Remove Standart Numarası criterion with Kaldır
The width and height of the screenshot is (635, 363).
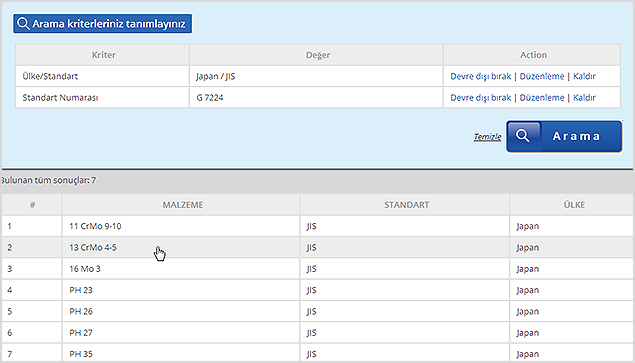pos(584,98)
